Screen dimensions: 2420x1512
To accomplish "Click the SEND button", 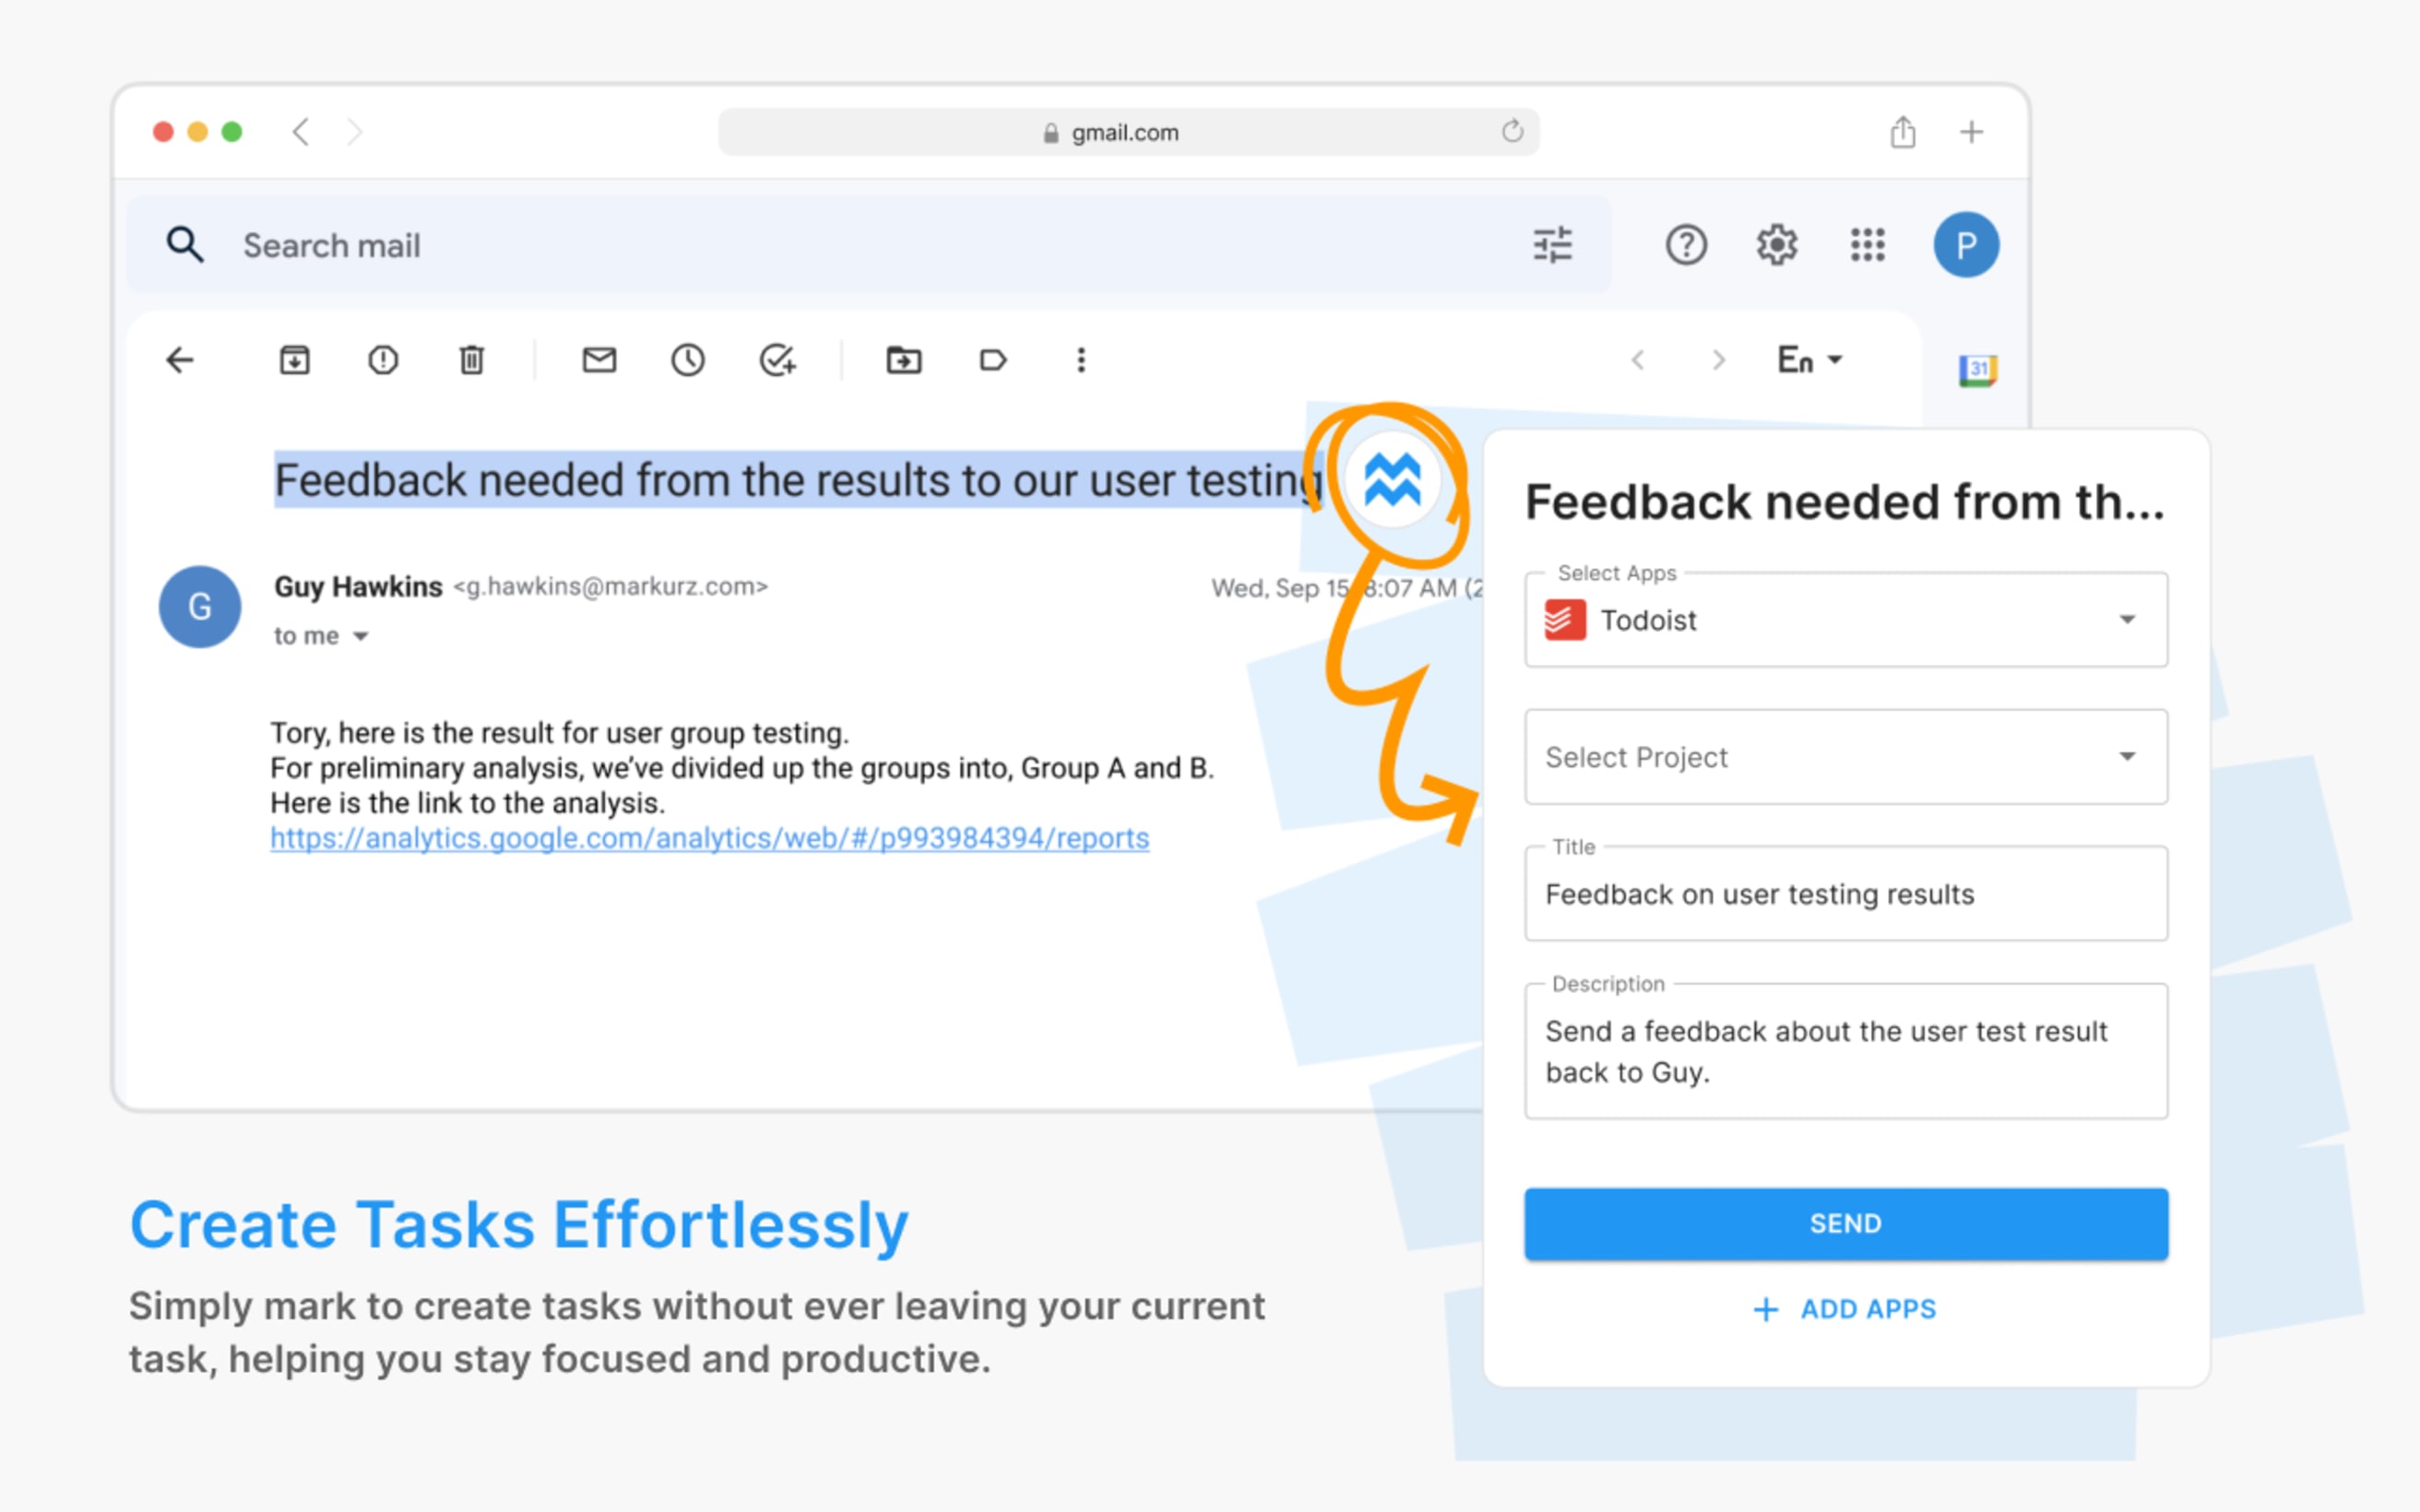I will point(1844,1223).
